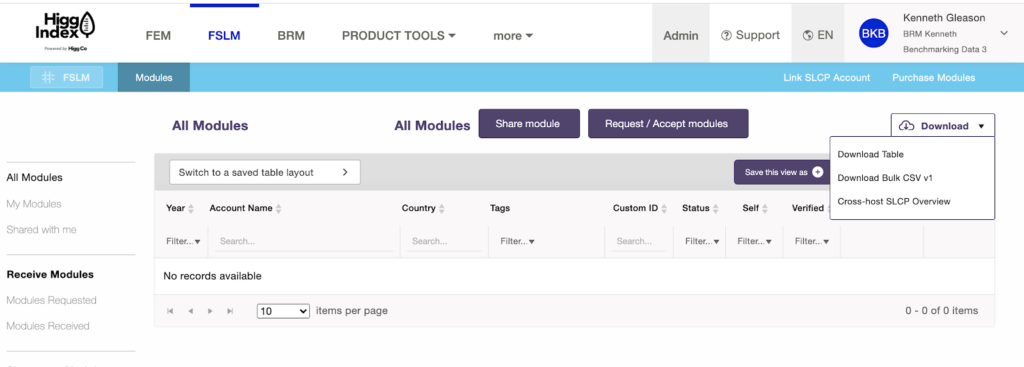Sort the Account Name column
The width and height of the screenshot is (1024, 367).
point(279,209)
